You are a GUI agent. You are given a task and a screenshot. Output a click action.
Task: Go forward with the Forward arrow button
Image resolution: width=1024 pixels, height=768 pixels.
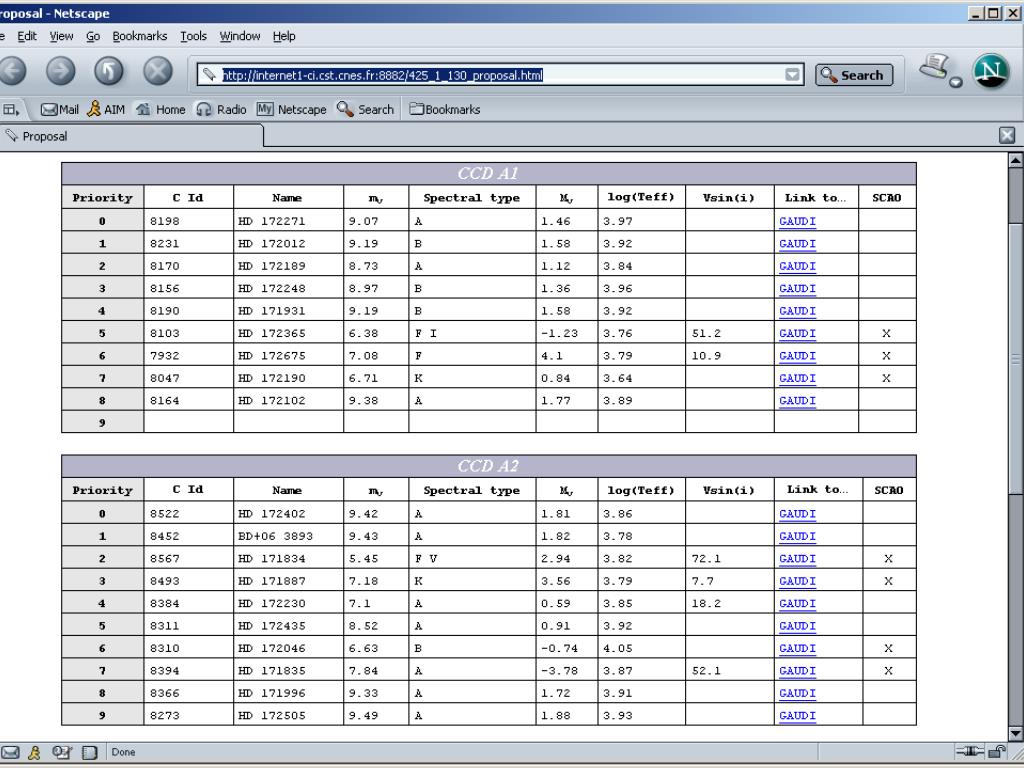pos(61,71)
